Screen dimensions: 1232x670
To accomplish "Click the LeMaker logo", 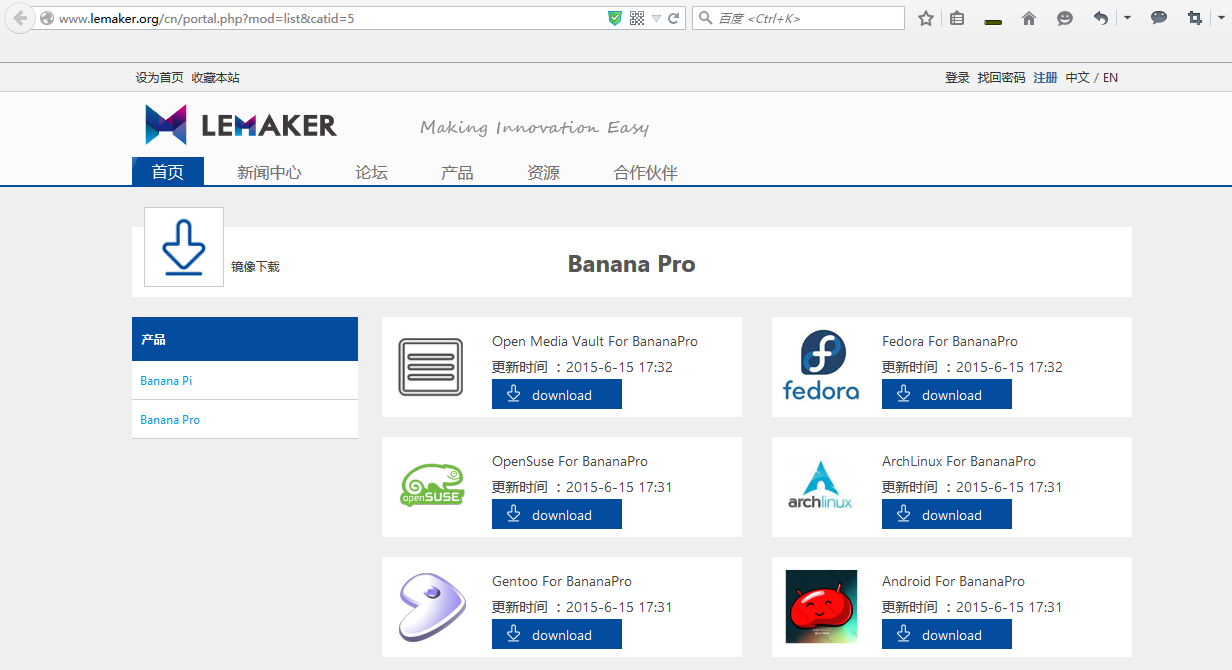I will point(241,125).
